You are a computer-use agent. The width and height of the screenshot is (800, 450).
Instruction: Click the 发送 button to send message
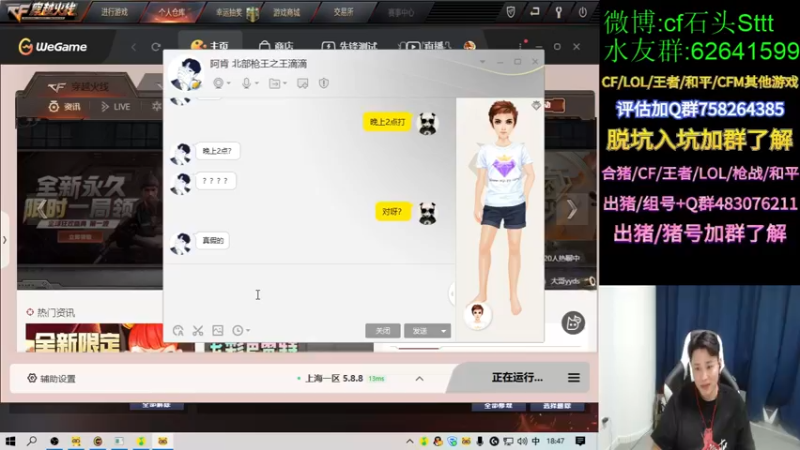[420, 331]
